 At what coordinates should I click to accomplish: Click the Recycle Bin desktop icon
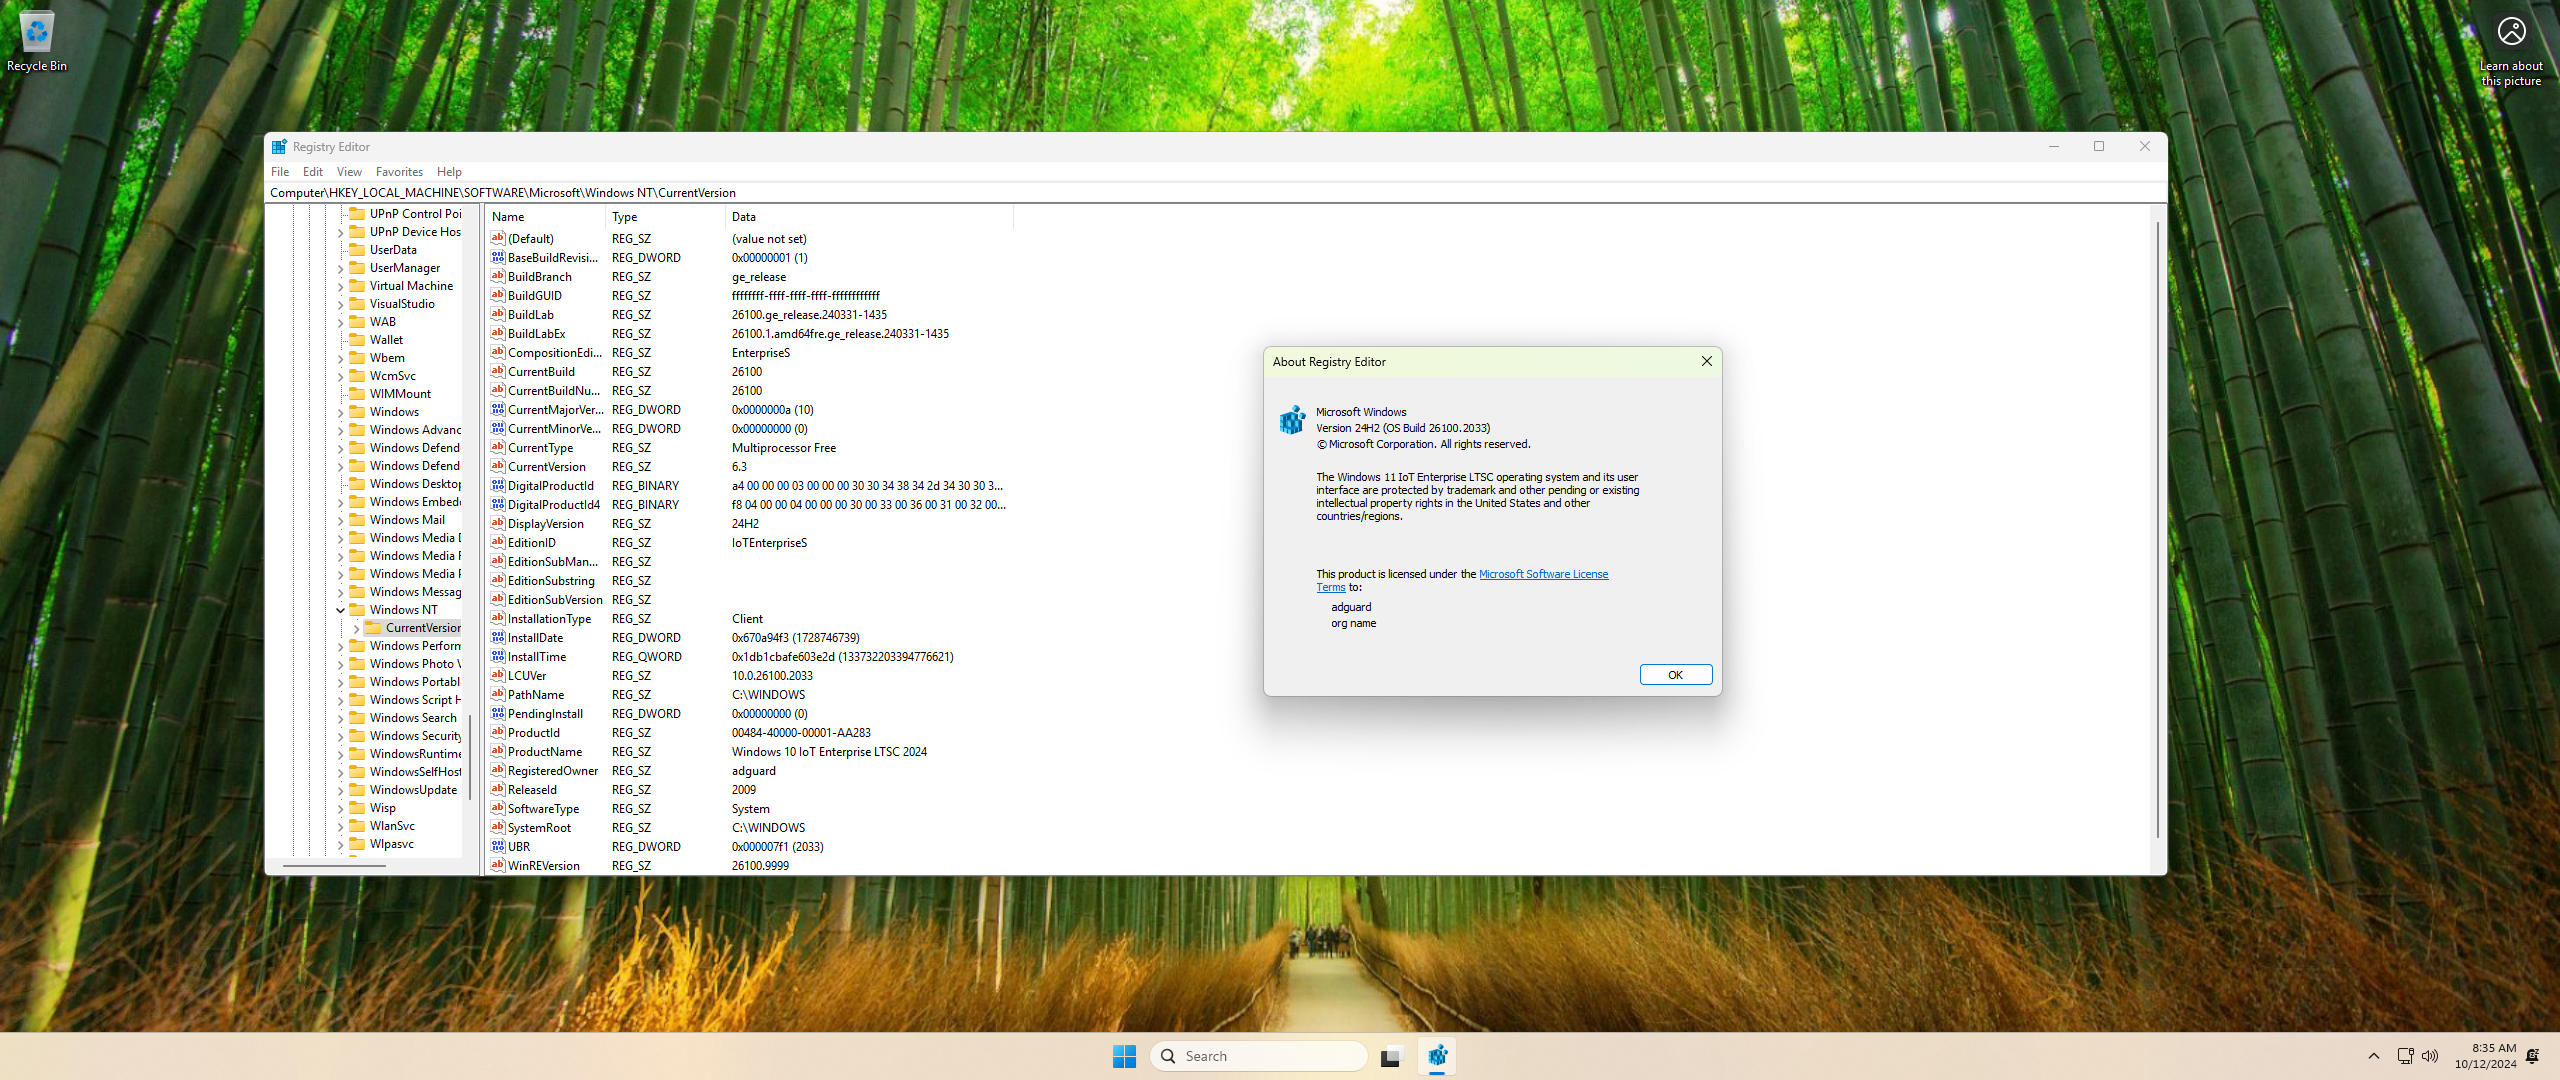[37, 42]
